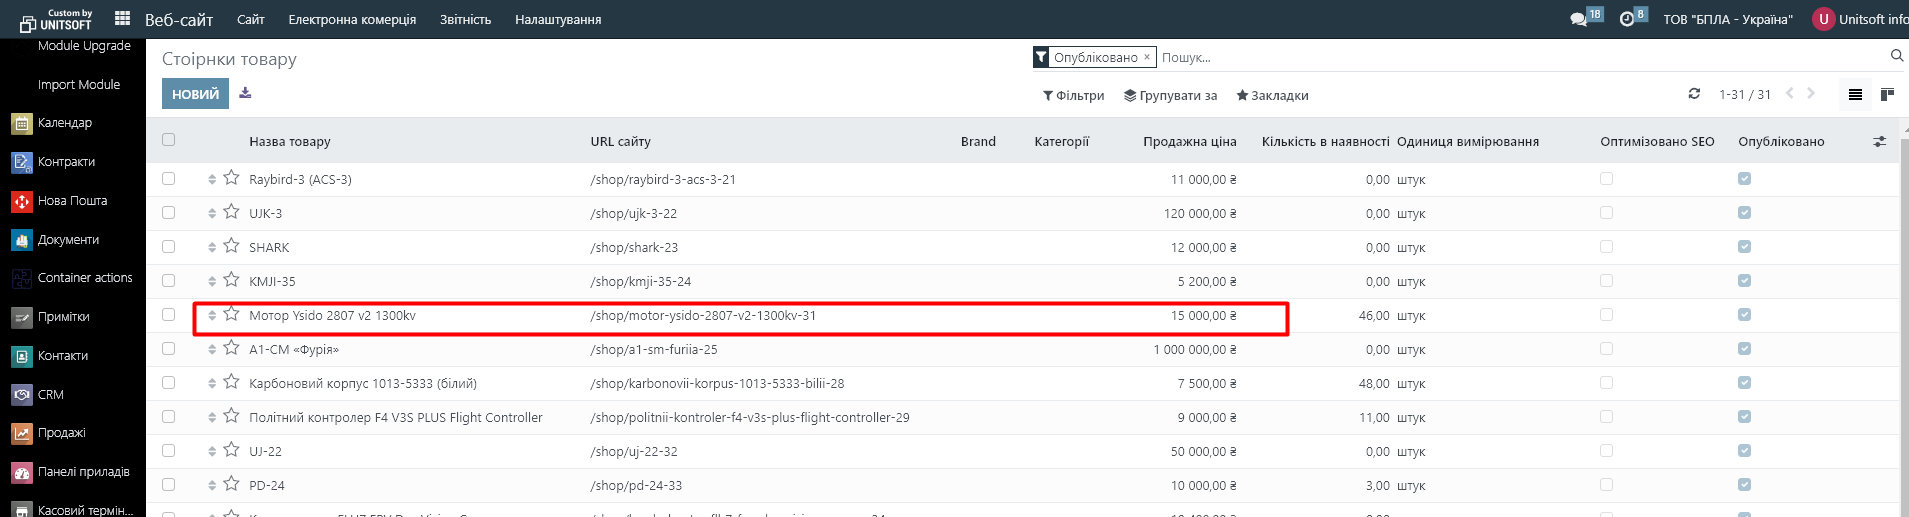Select all rows with header checkbox

168,140
